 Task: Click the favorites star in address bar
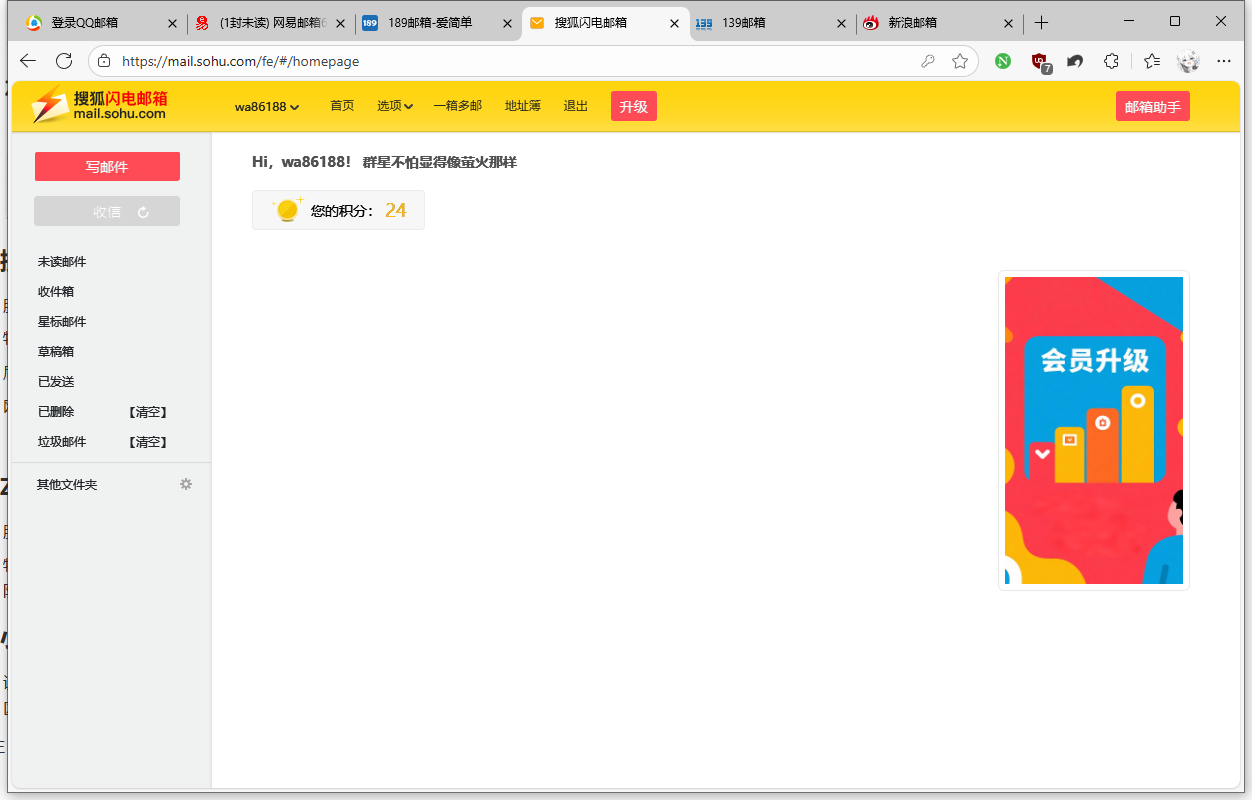[x=960, y=61]
